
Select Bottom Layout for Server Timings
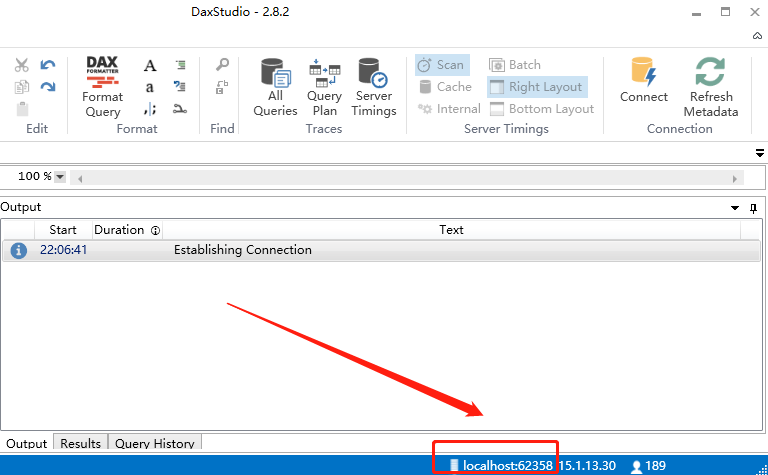tap(542, 109)
